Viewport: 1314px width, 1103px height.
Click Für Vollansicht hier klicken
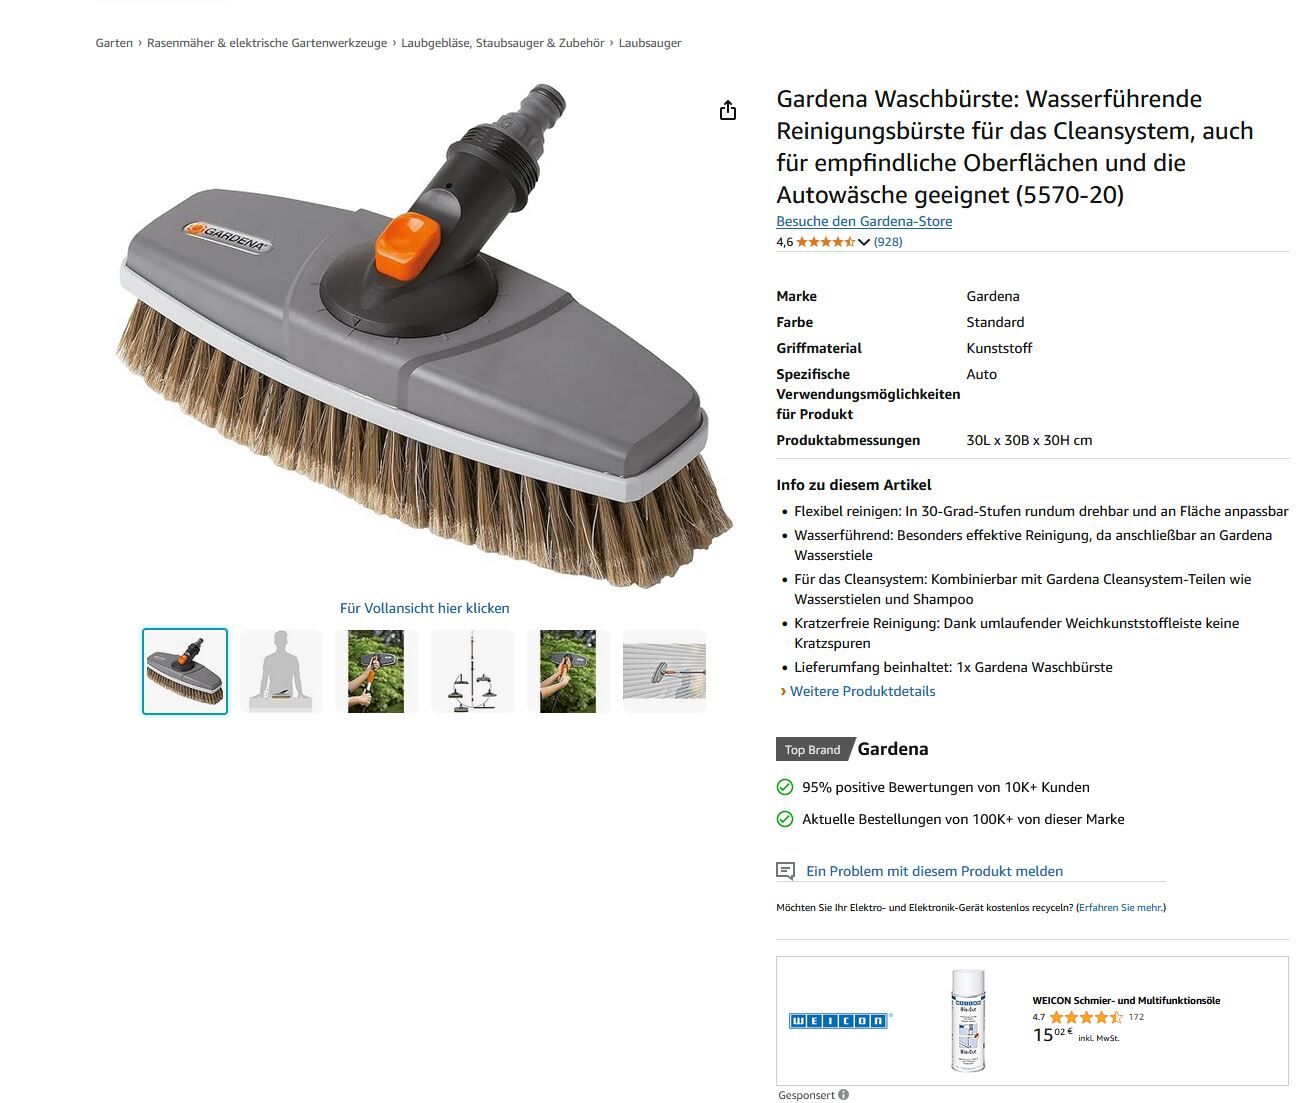[425, 608]
